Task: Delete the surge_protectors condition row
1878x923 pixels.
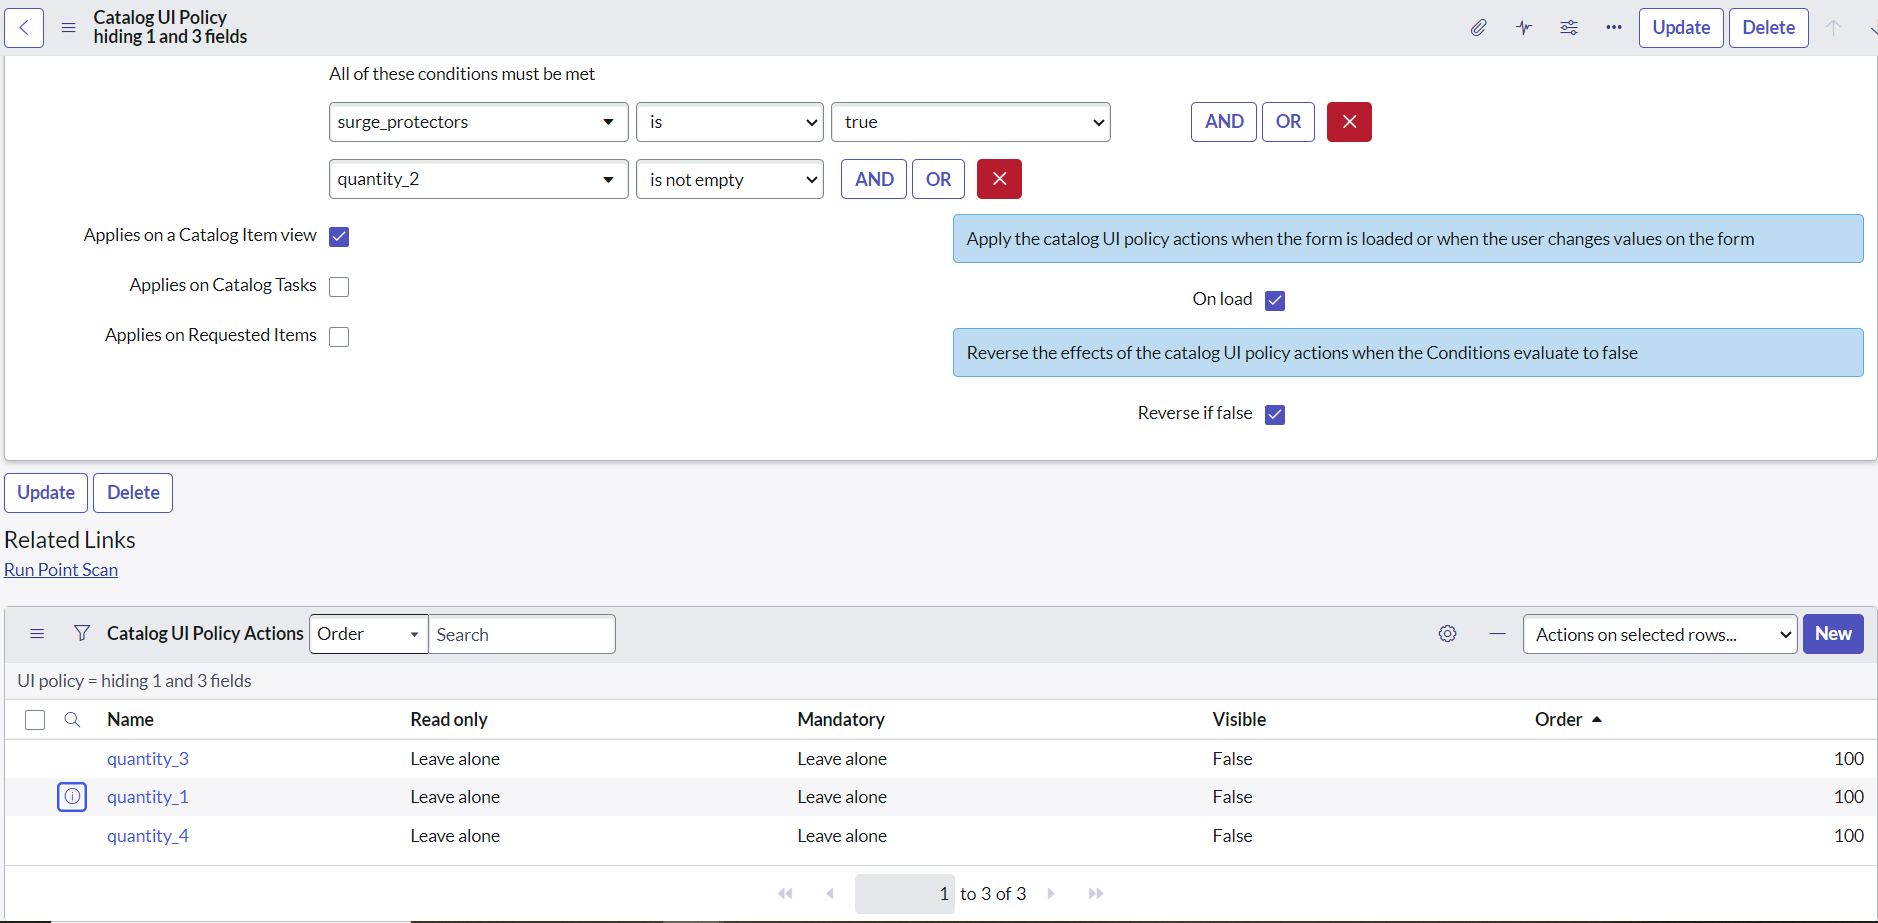Action: [1349, 122]
